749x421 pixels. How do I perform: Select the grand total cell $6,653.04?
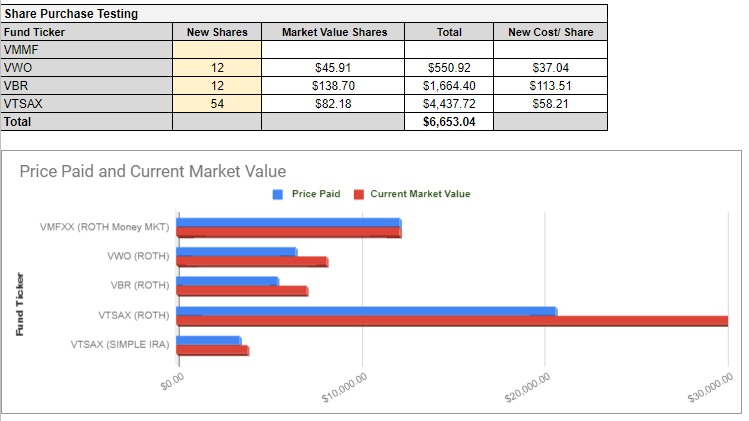pos(449,122)
